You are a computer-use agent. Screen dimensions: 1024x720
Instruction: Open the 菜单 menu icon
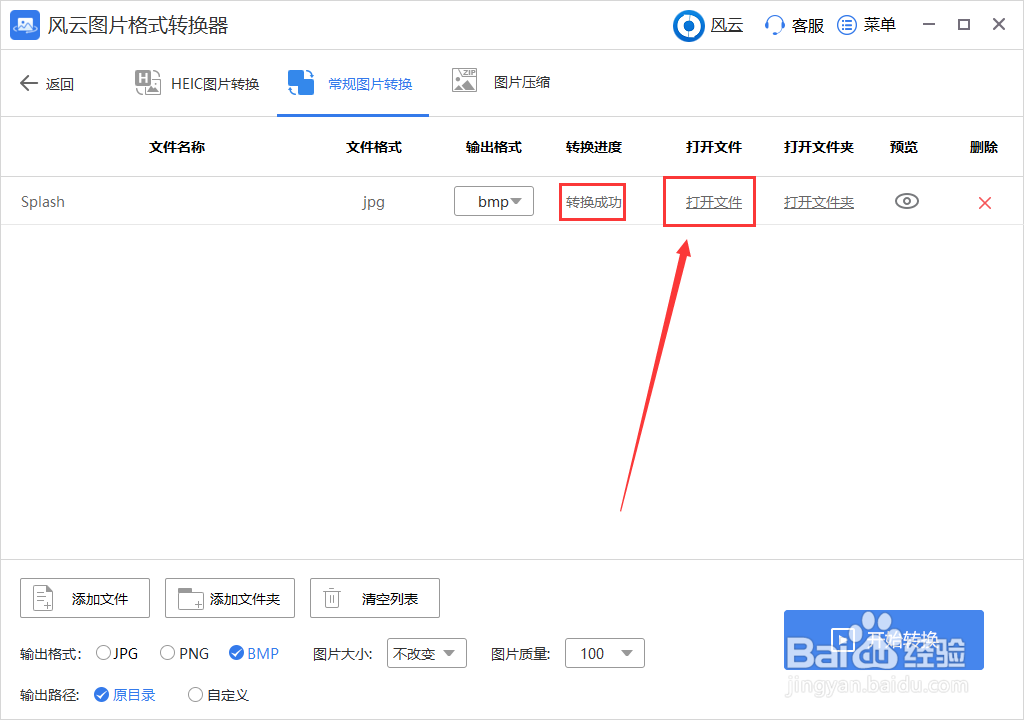[845, 25]
